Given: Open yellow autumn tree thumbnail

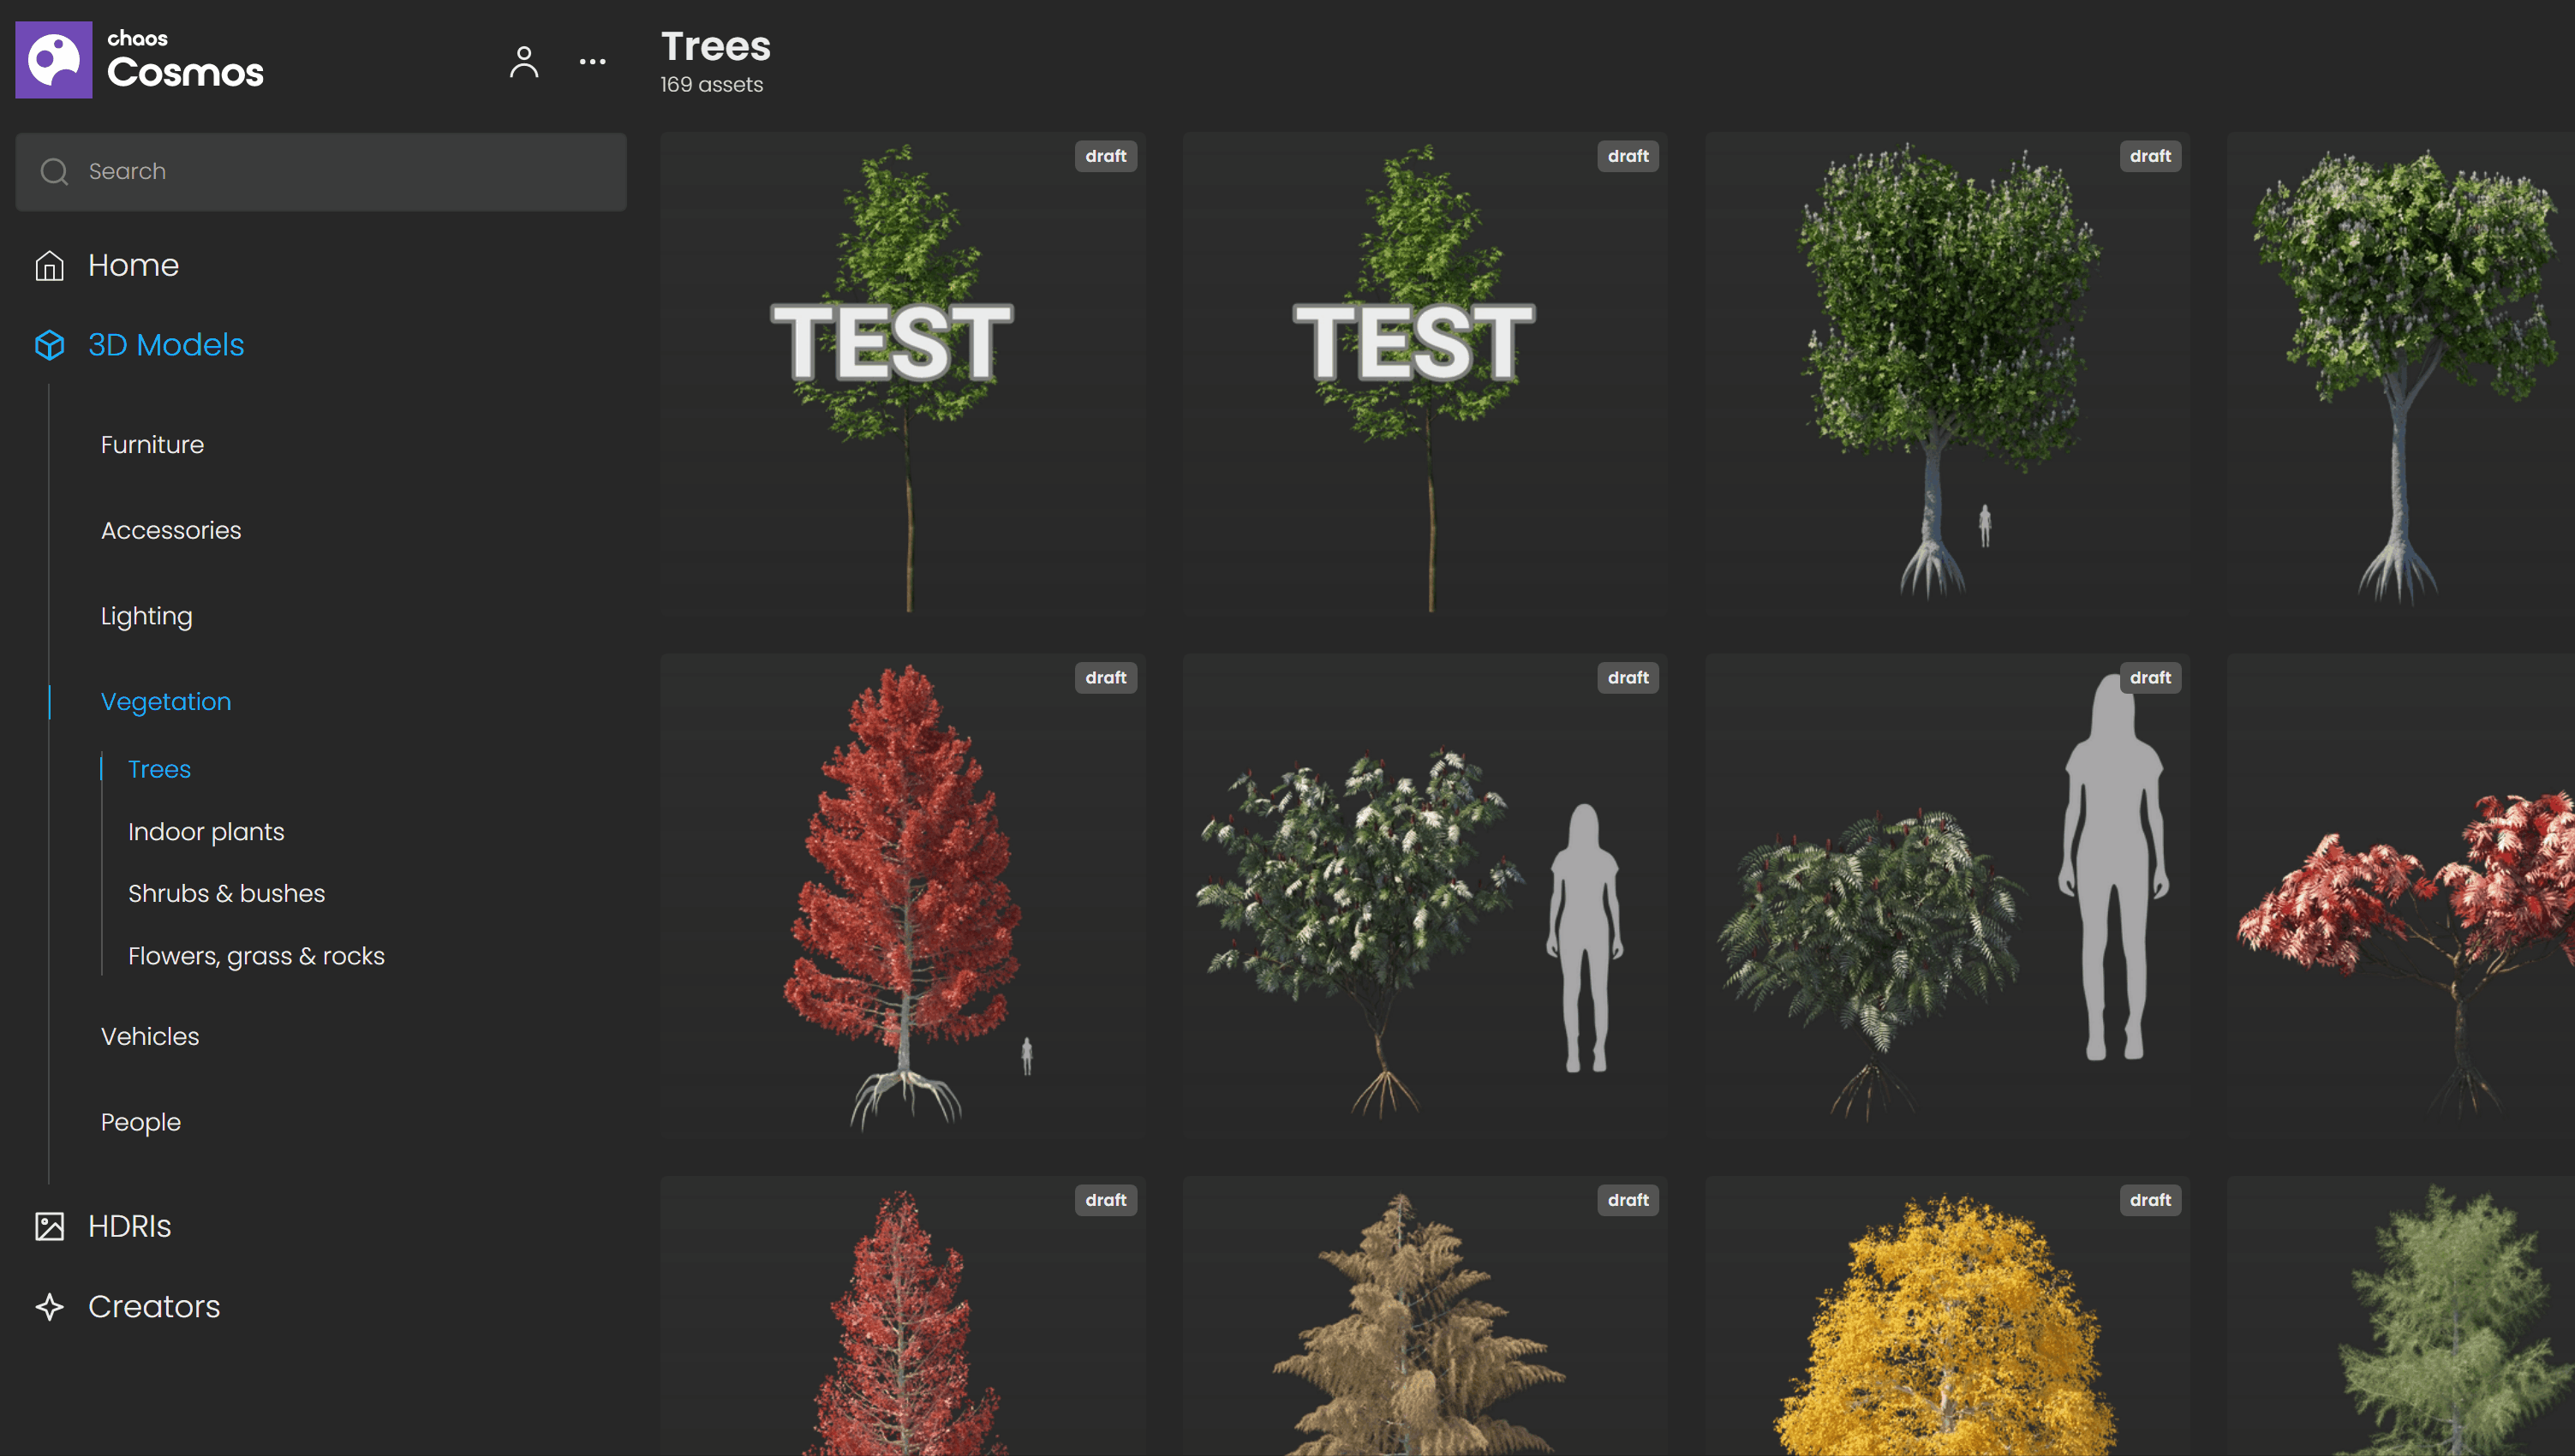Looking at the screenshot, I should coord(1947,1316).
